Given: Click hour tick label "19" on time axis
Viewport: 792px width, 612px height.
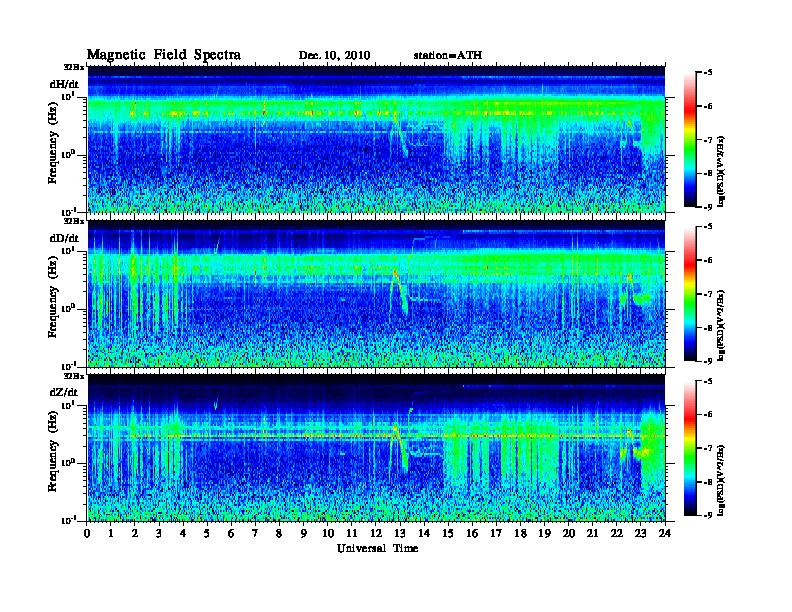Looking at the screenshot, I should [544, 533].
